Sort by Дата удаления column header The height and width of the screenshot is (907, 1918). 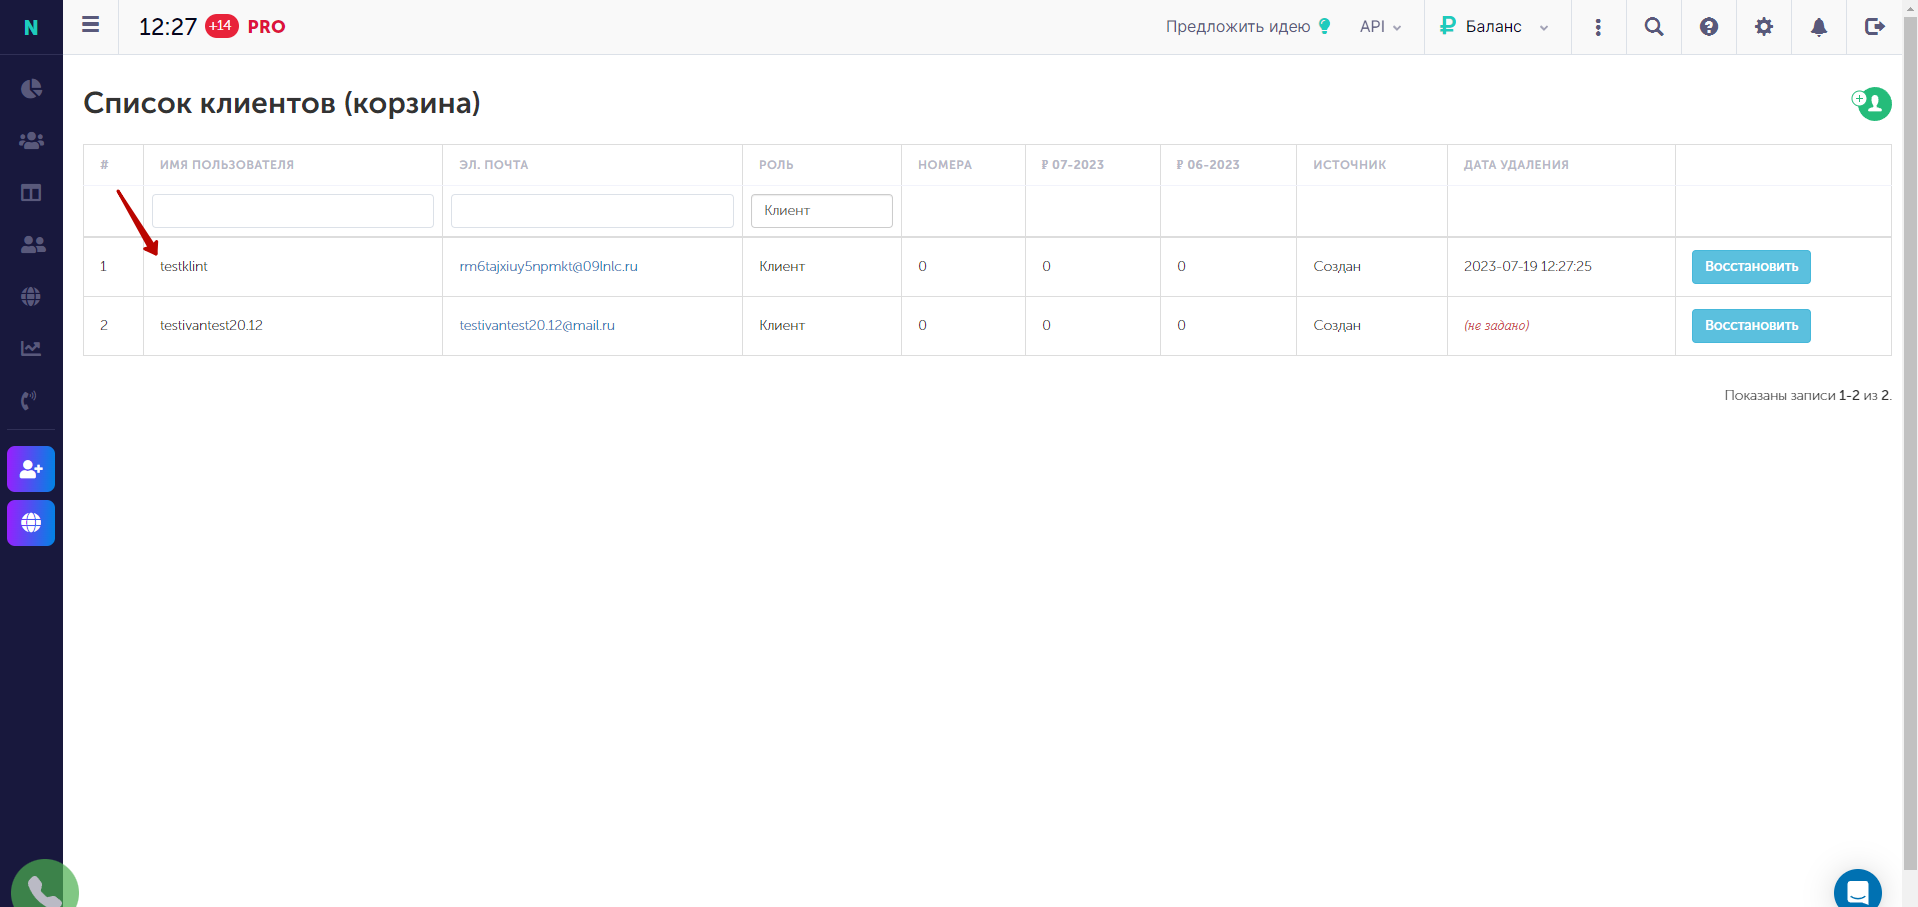click(x=1516, y=165)
